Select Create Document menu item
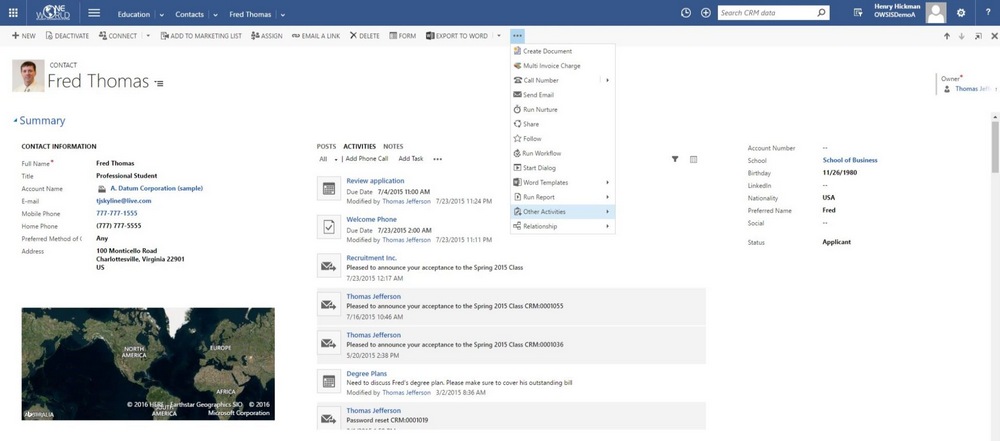The width and height of the screenshot is (1000, 441). pos(562,51)
